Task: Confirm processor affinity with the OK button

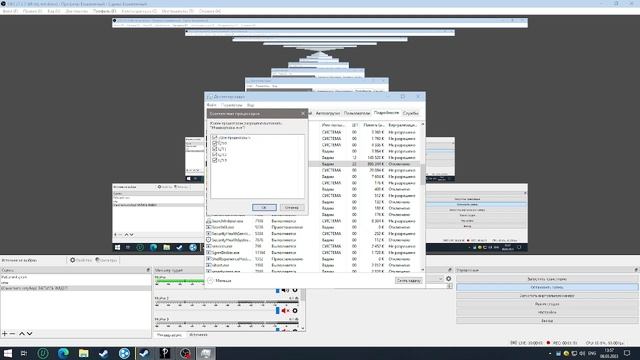Action: click(264, 207)
